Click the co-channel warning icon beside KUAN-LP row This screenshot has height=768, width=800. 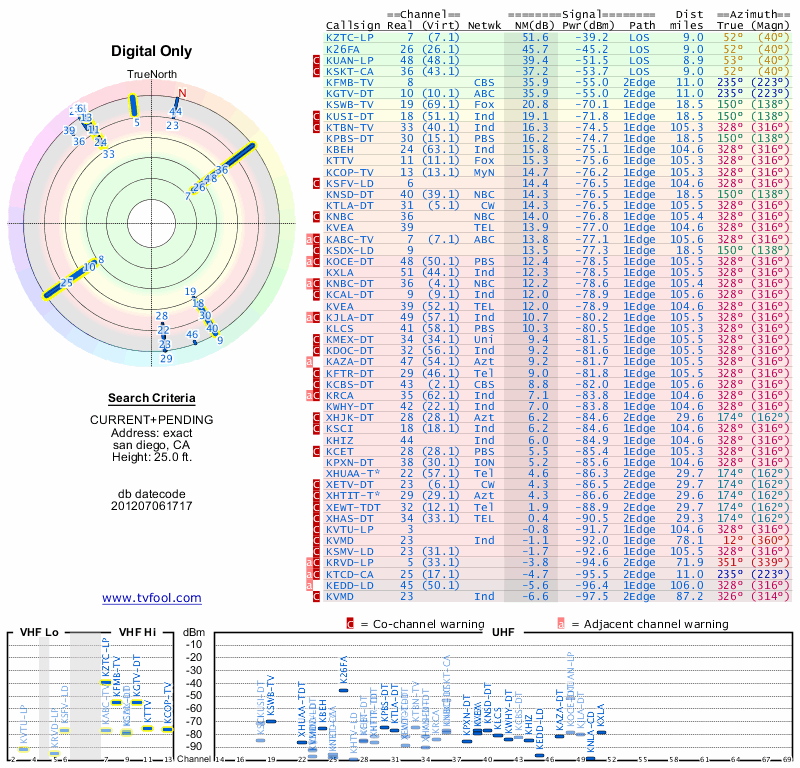(316, 60)
